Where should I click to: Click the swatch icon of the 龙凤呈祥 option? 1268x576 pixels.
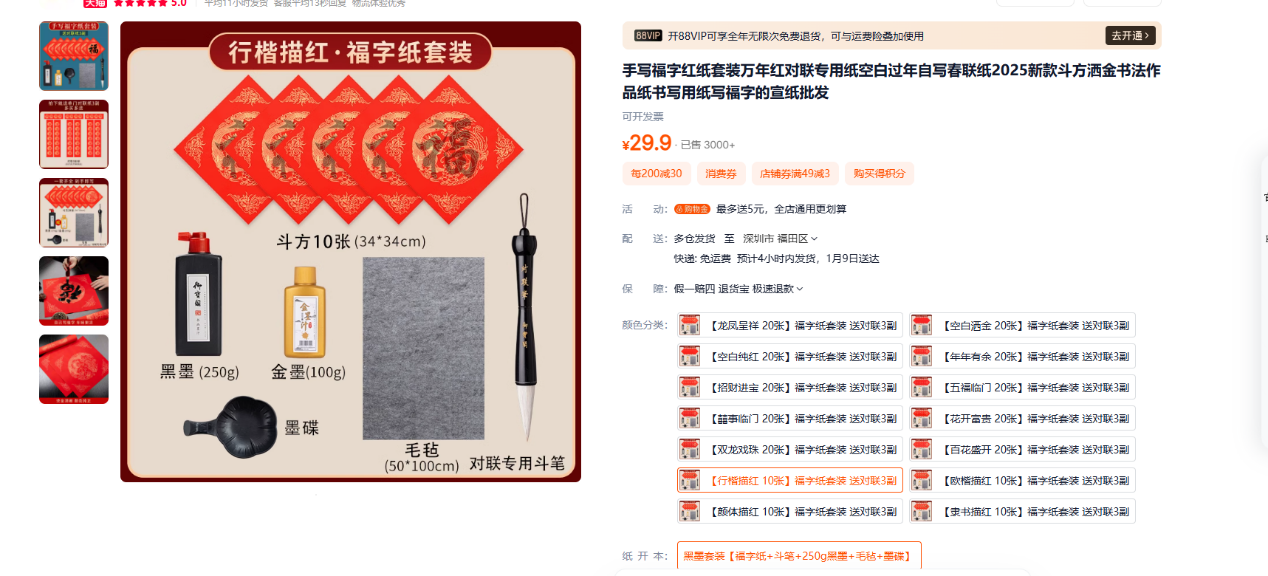click(689, 325)
